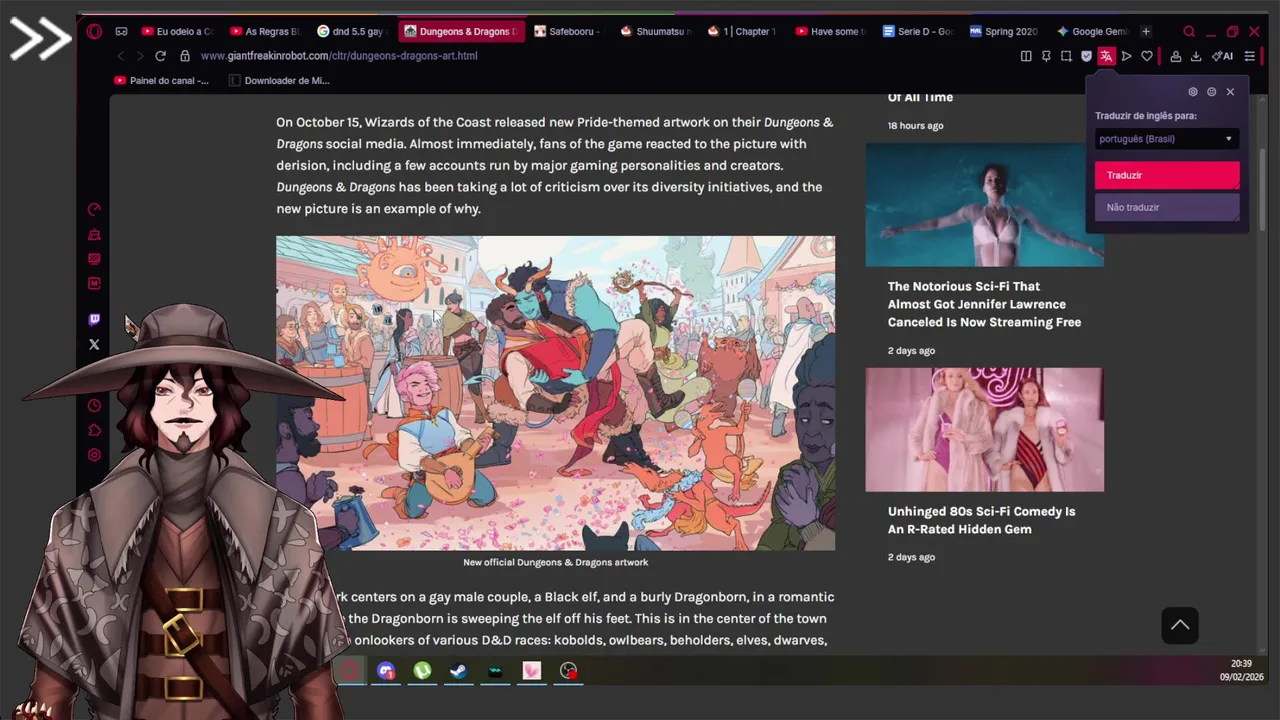Click the Opera GX logo menu

(x=94, y=31)
